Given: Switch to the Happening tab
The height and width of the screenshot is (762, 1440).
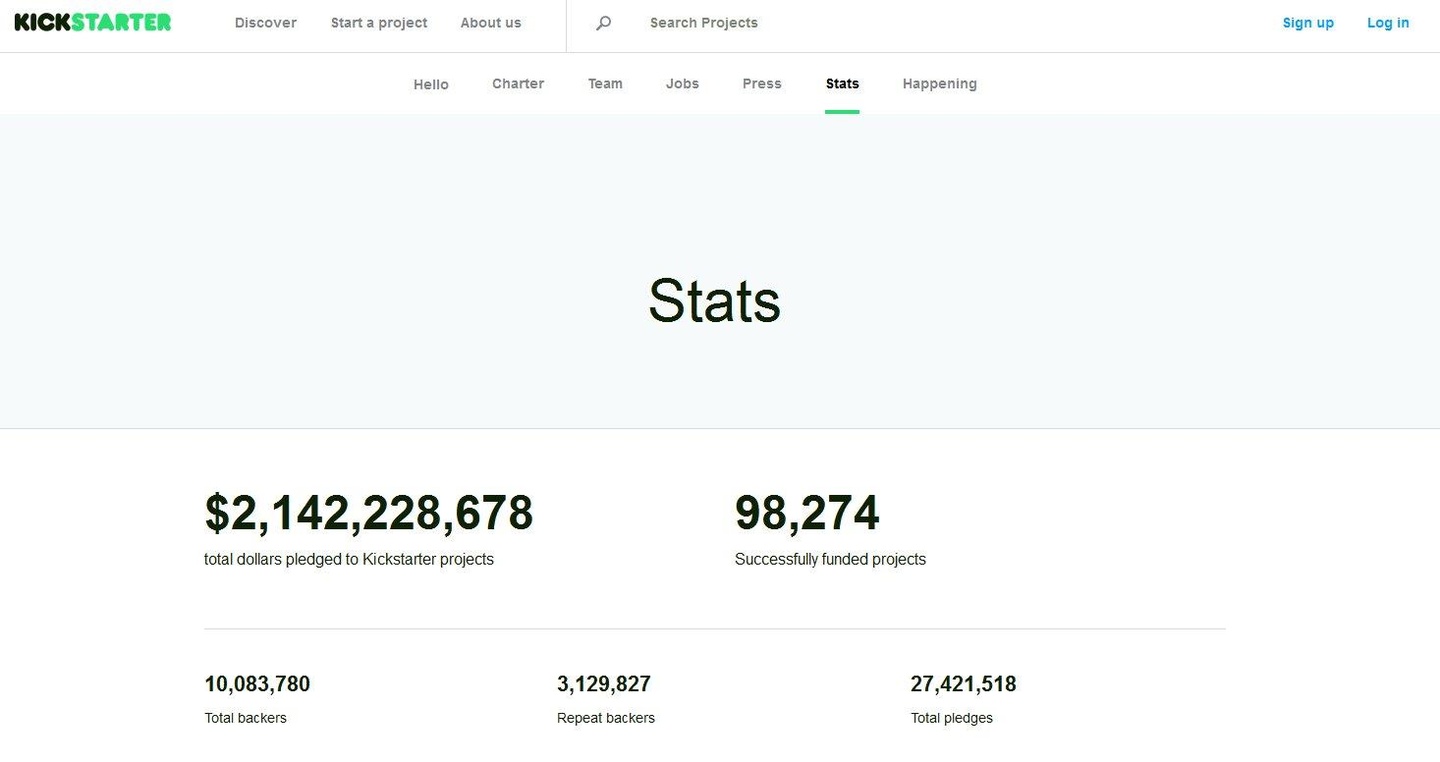Looking at the screenshot, I should coord(940,84).
